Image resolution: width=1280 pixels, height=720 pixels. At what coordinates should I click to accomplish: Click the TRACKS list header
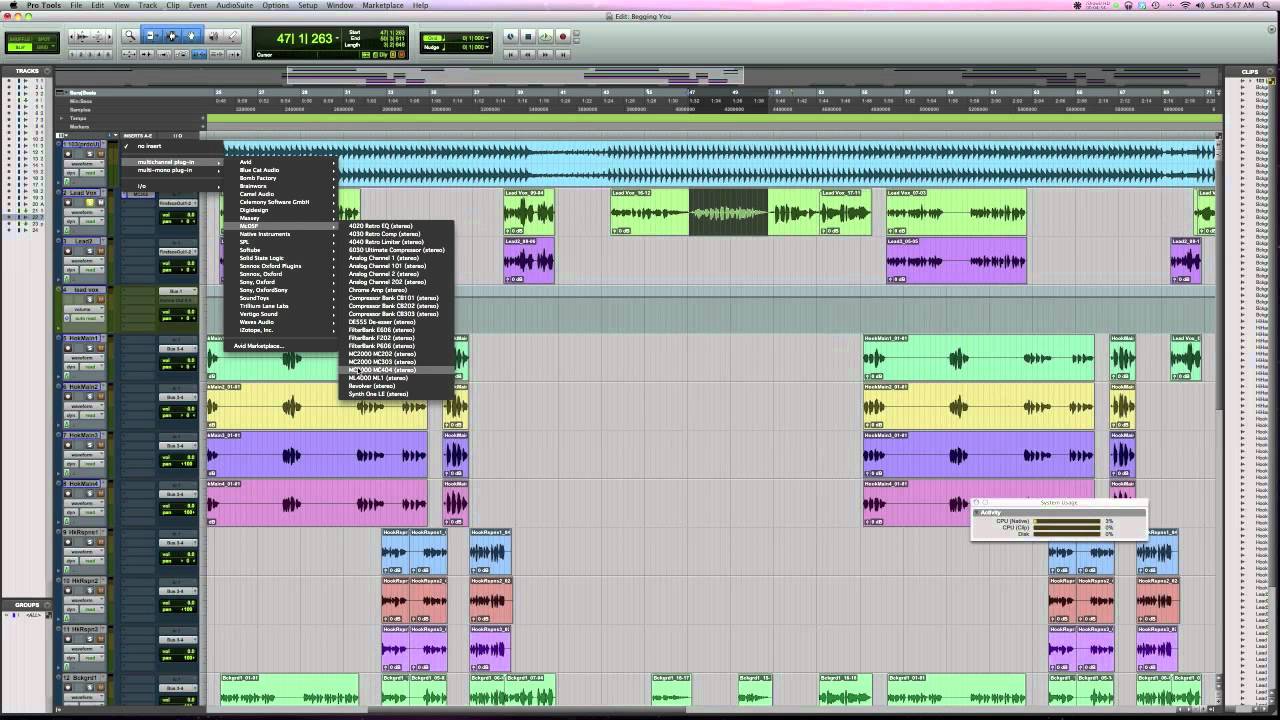27,71
